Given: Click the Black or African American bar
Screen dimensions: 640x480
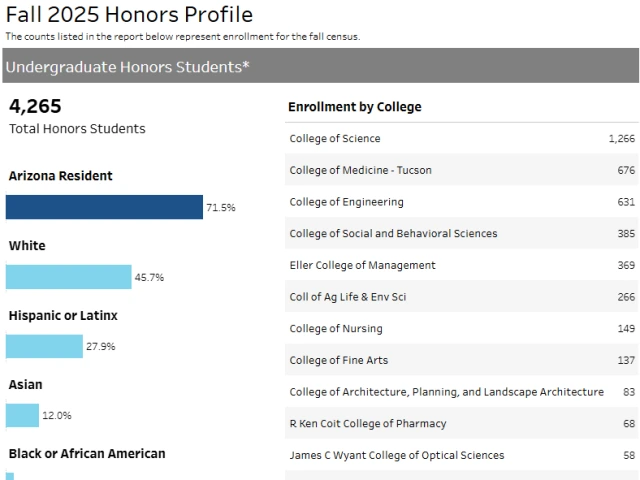Looking at the screenshot, I should tap(10, 476).
